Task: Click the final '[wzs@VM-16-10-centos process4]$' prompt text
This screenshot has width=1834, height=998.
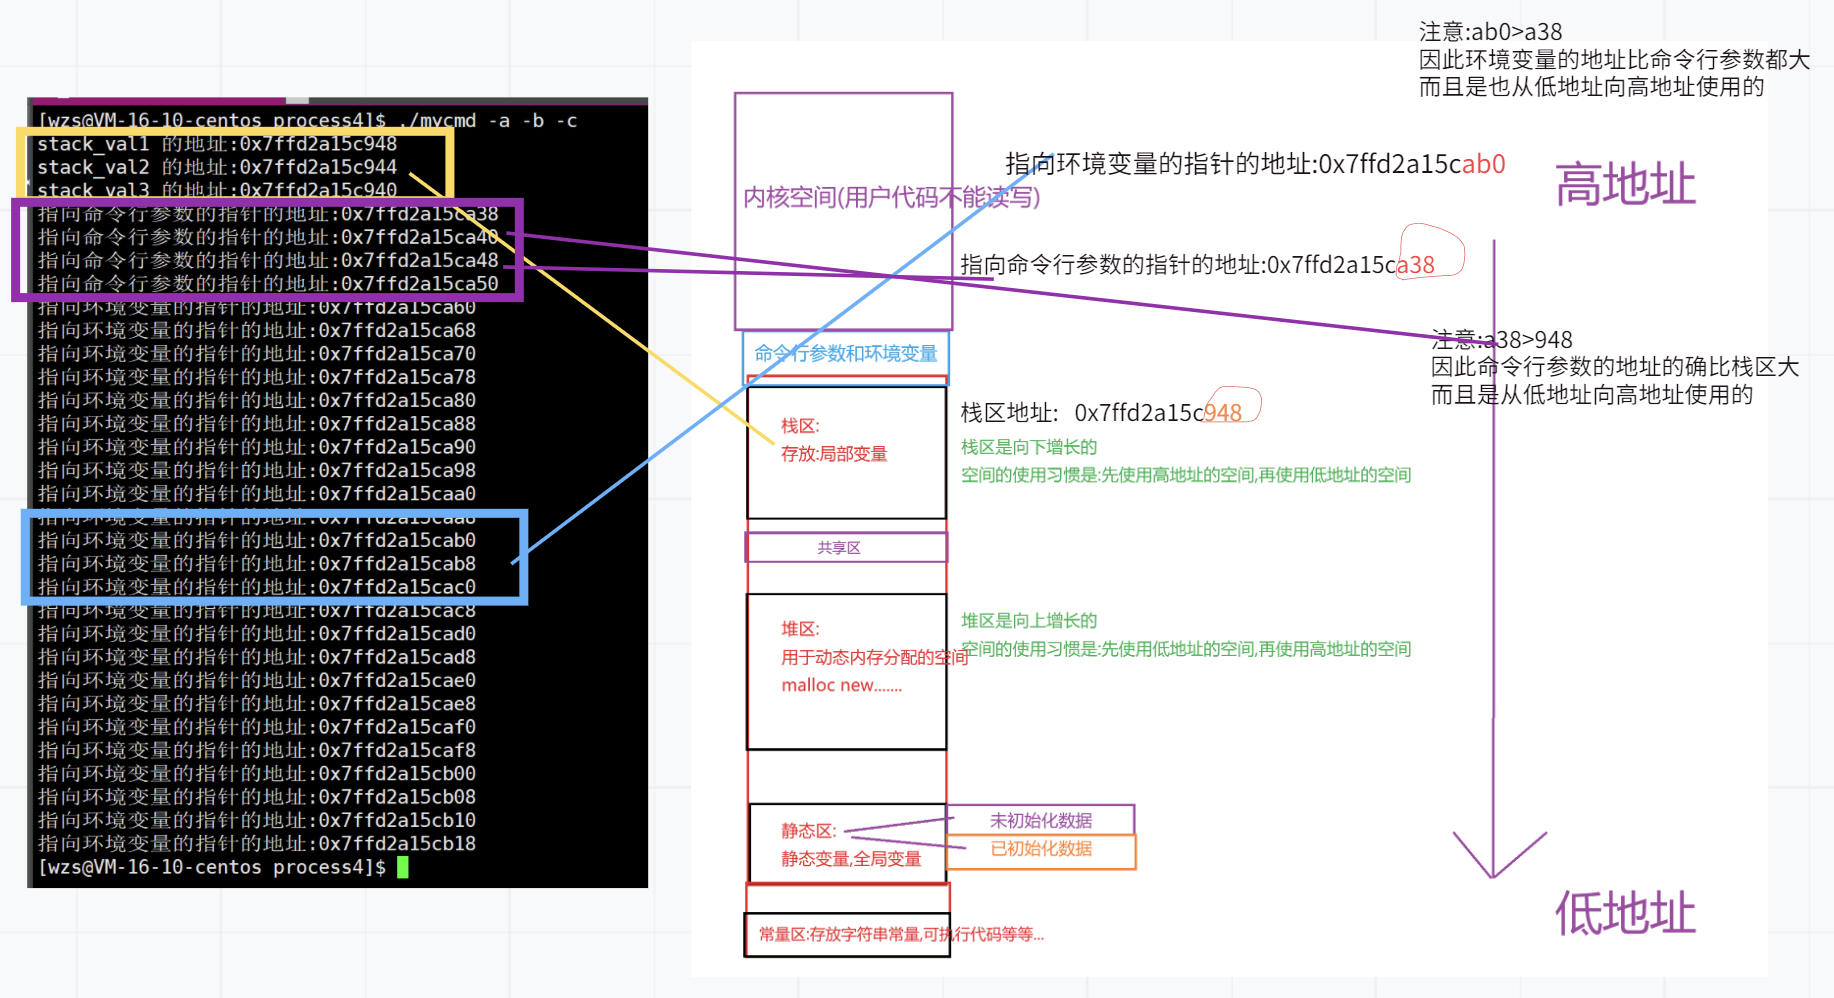Action: (x=212, y=867)
